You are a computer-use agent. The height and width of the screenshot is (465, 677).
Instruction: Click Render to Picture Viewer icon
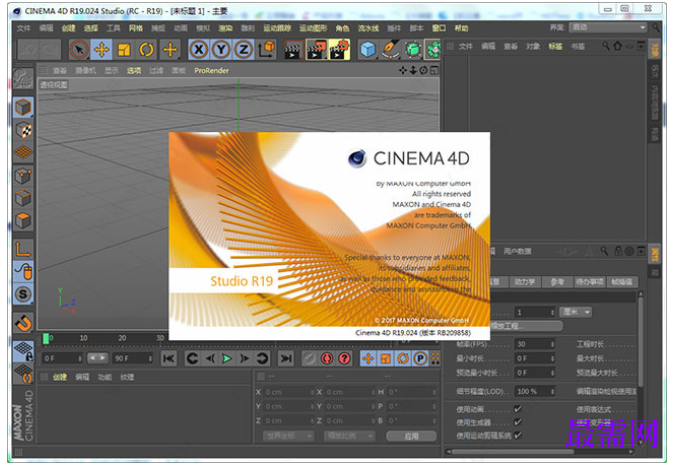316,50
